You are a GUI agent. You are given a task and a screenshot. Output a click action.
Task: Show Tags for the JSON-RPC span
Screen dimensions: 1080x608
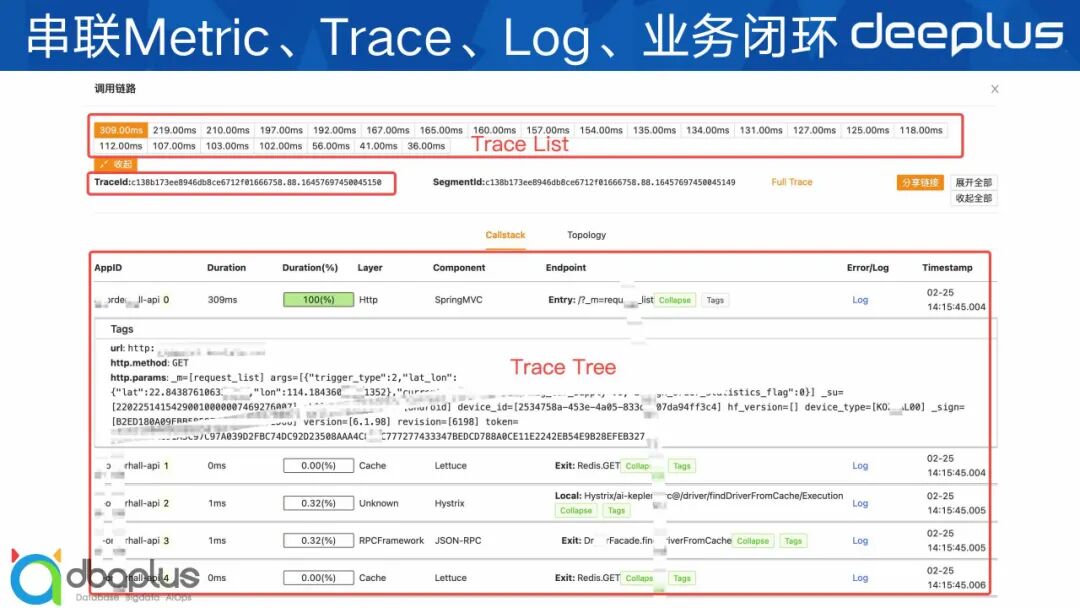click(793, 541)
